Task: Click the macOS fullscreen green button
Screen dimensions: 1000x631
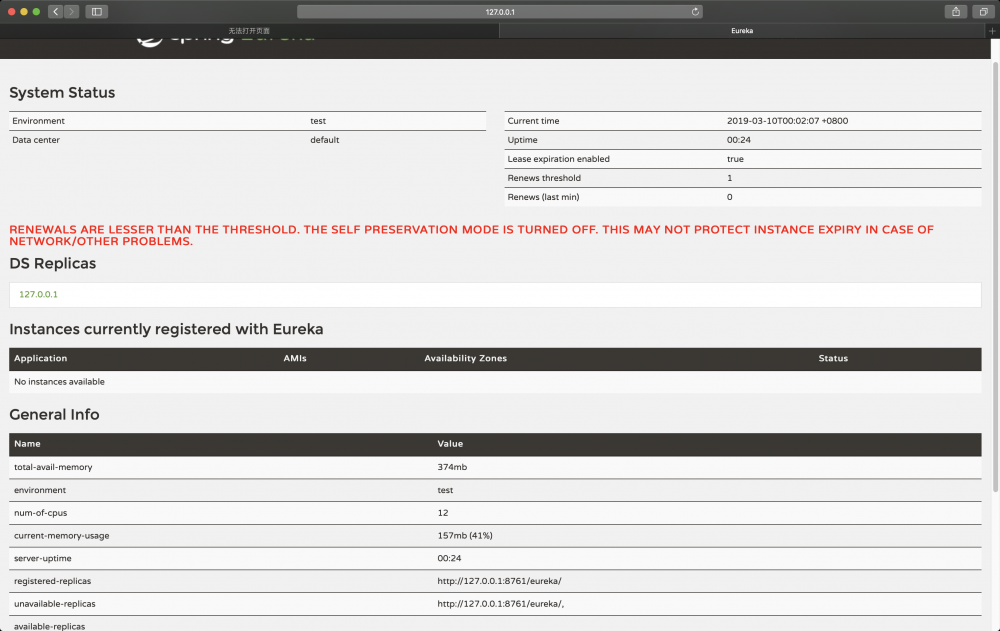Action: (37, 11)
